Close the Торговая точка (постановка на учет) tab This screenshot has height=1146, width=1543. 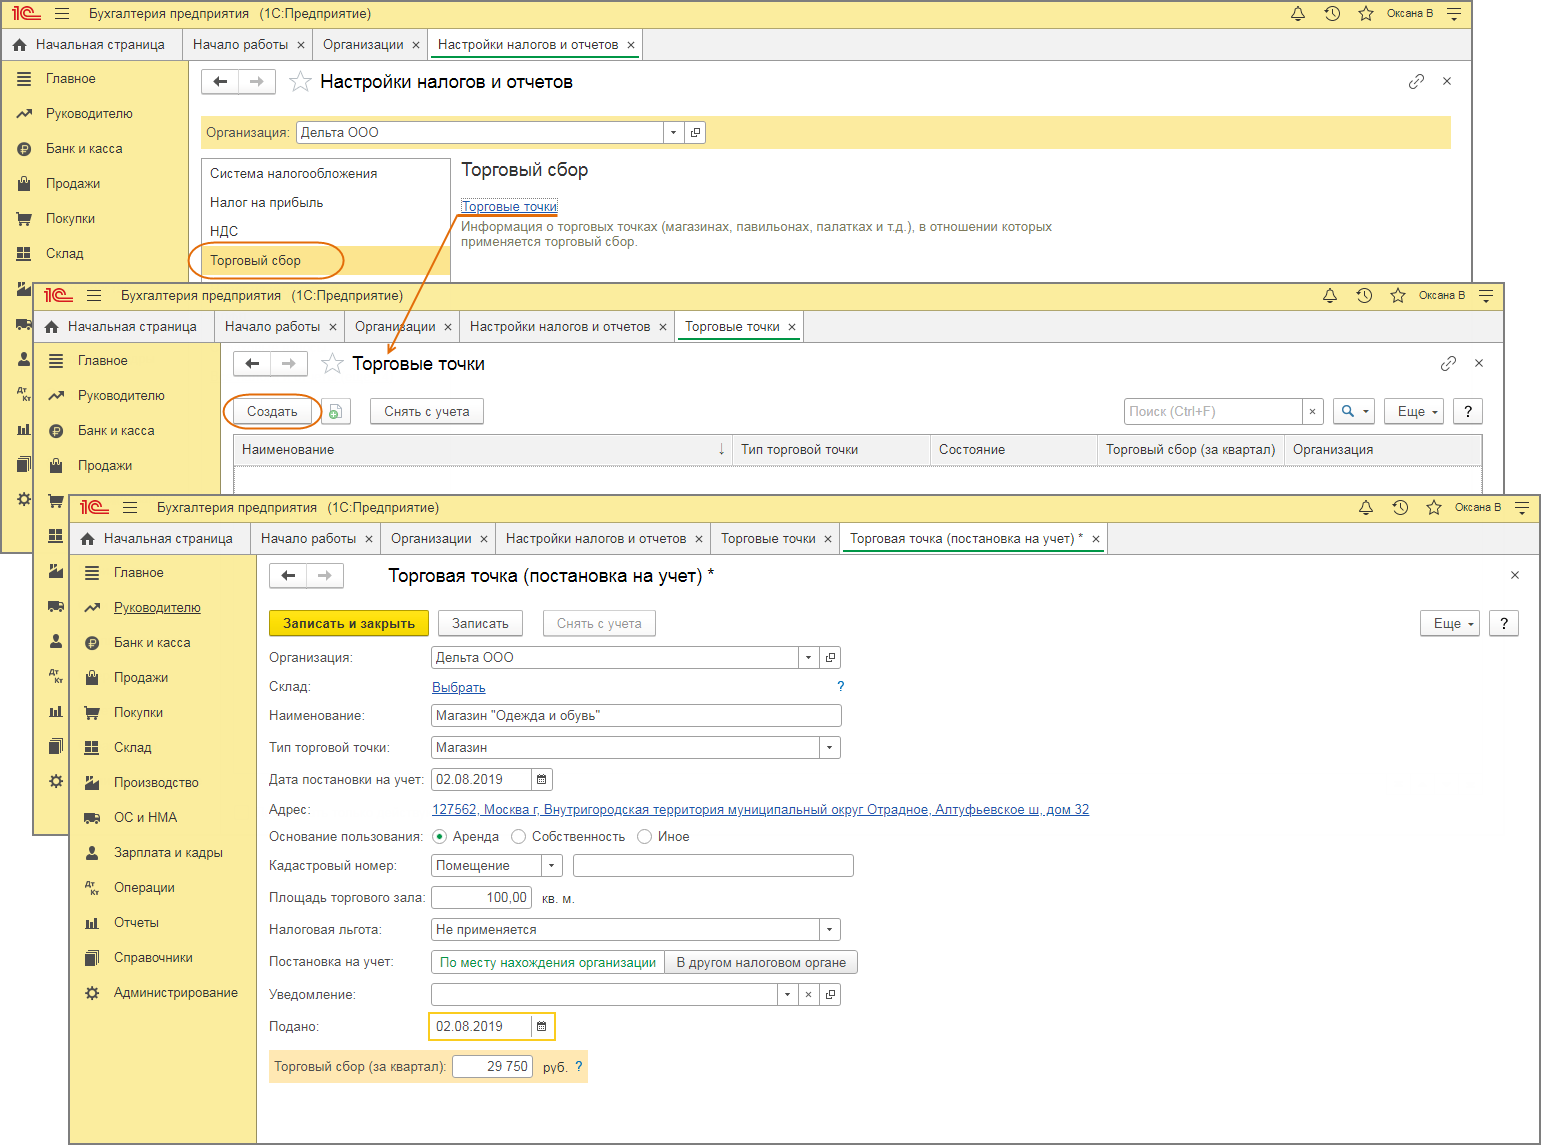1096,539
